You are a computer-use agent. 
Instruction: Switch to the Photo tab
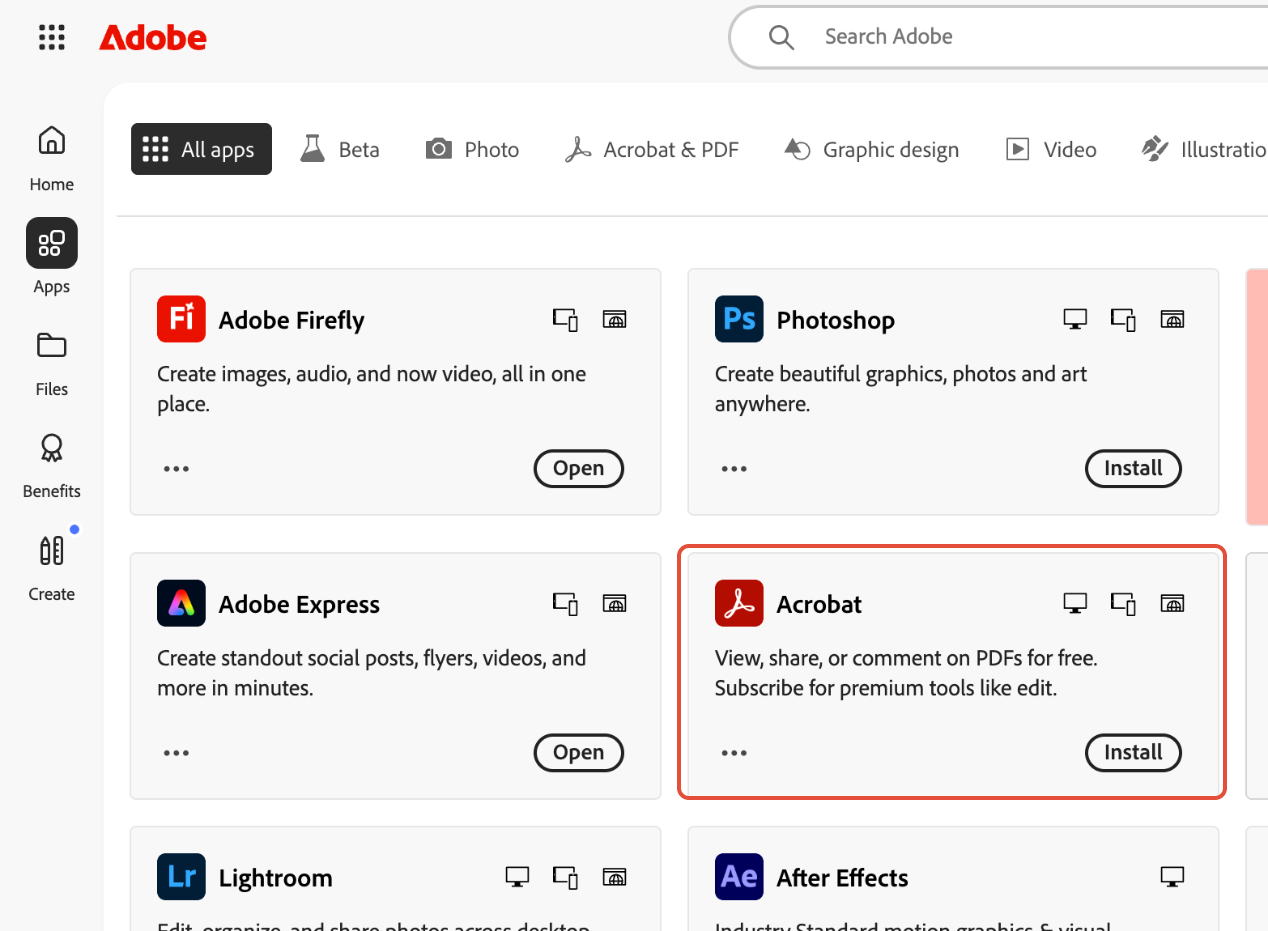click(472, 149)
